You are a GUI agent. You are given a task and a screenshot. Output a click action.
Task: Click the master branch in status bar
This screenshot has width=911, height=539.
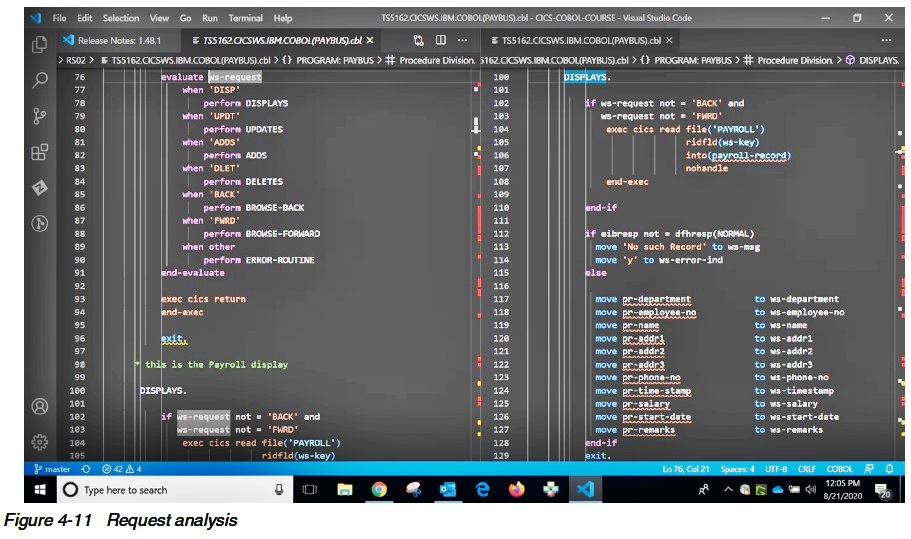point(52,468)
